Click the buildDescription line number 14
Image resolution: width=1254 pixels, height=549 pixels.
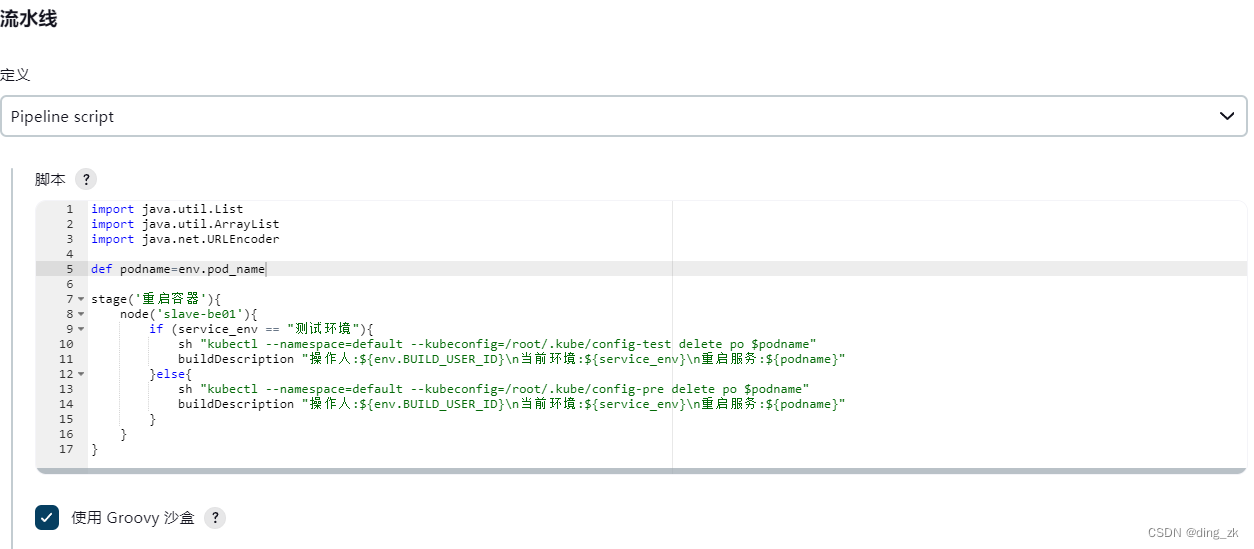pyautogui.click(x=66, y=404)
